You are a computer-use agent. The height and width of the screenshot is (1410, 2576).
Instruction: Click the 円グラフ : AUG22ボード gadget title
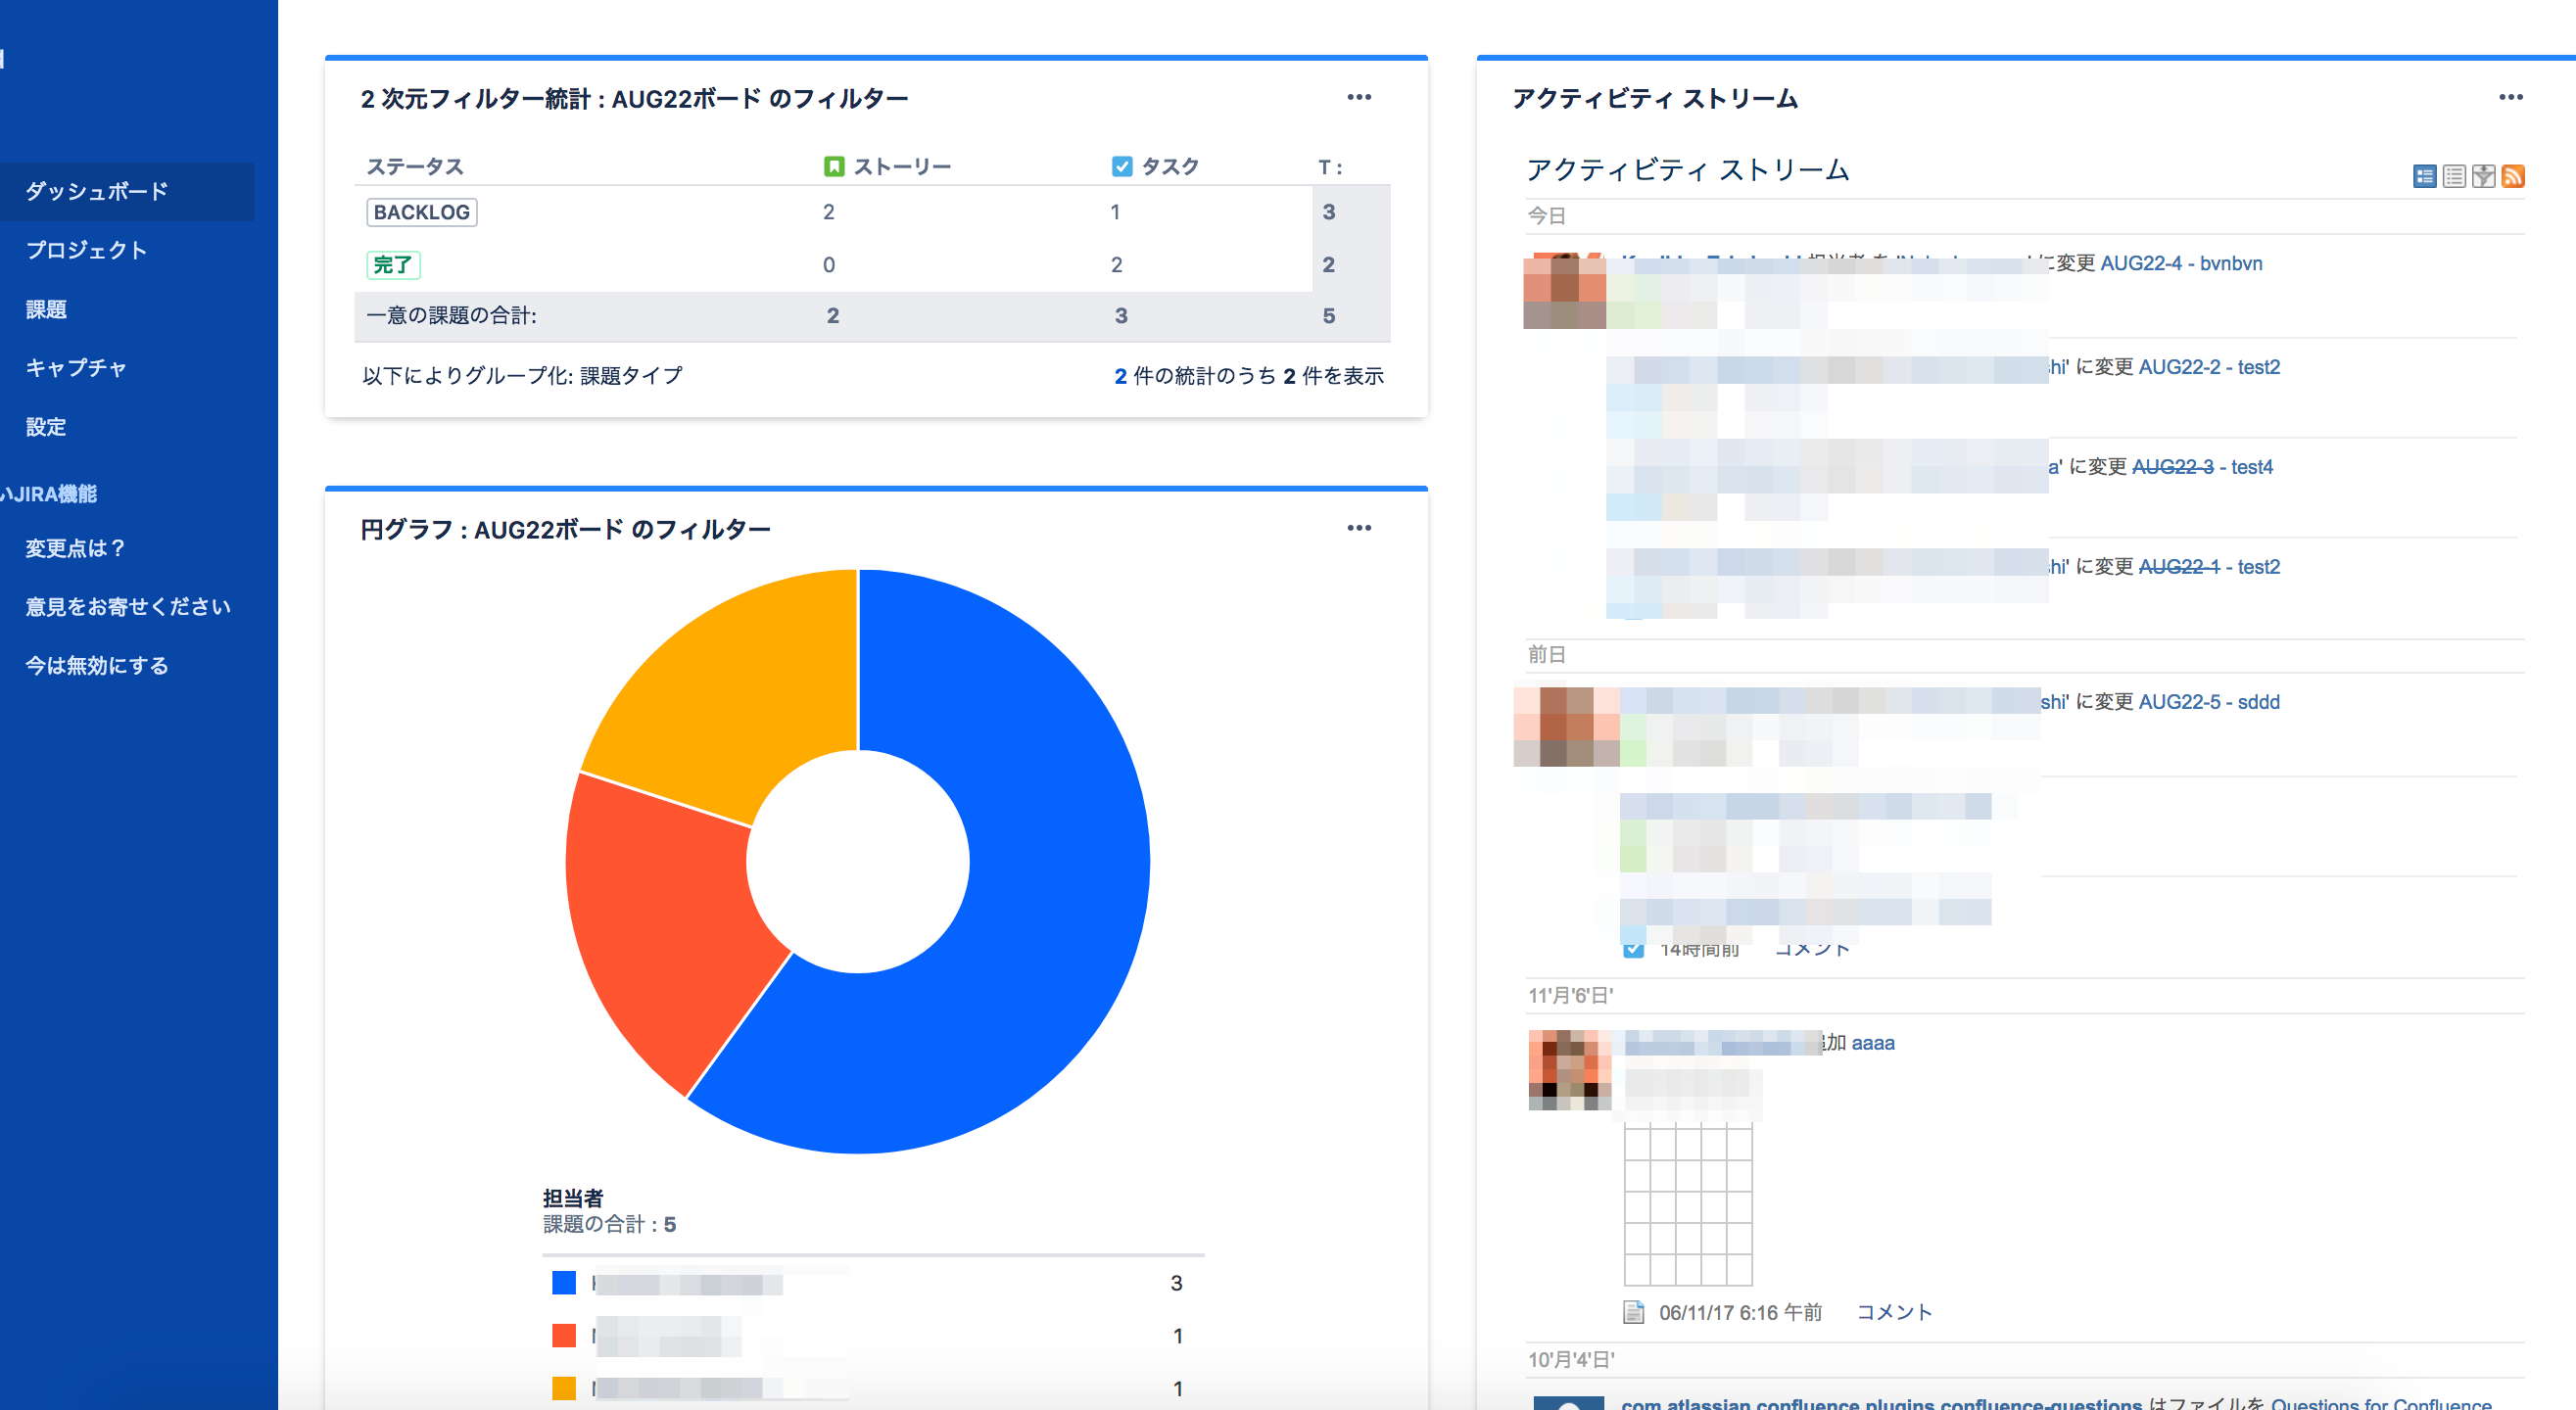click(x=565, y=529)
